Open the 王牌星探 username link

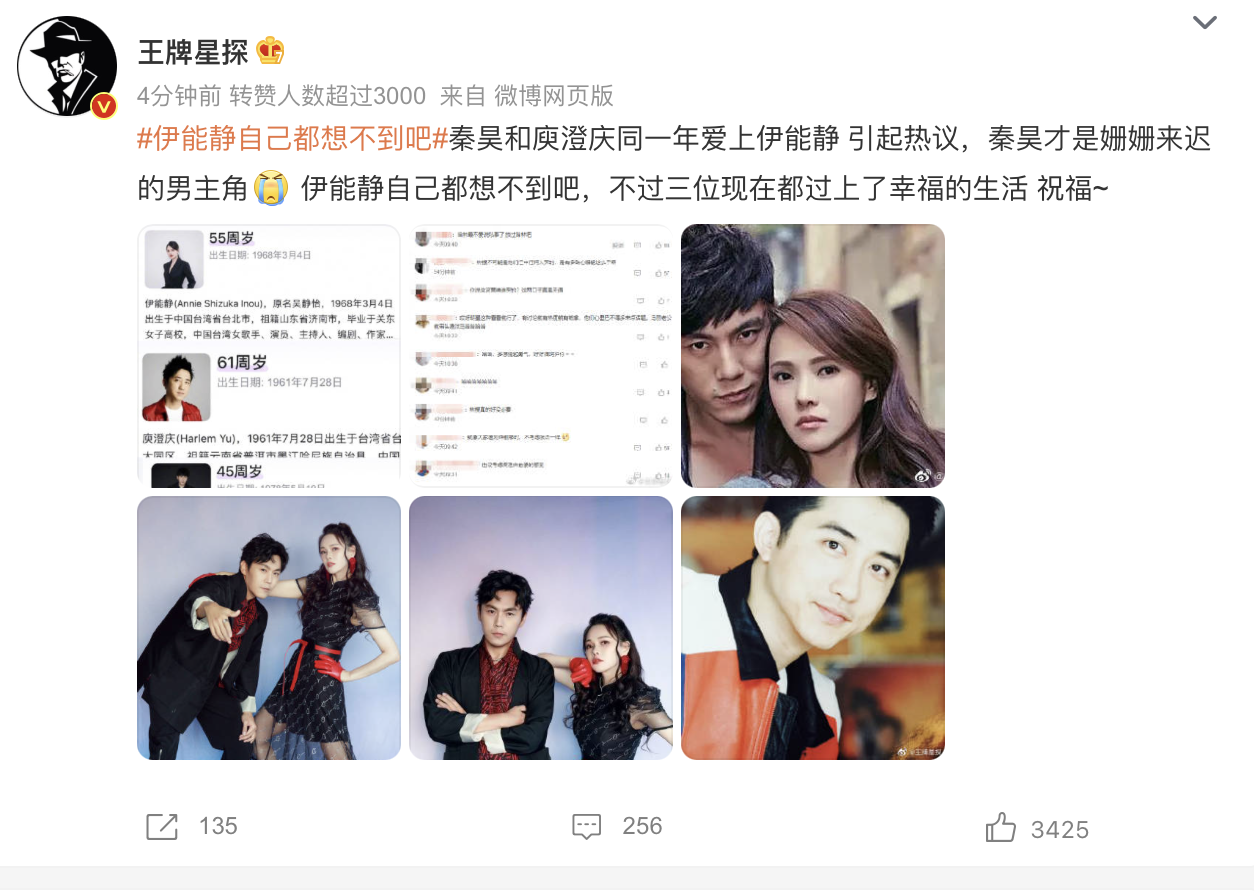click(x=193, y=51)
